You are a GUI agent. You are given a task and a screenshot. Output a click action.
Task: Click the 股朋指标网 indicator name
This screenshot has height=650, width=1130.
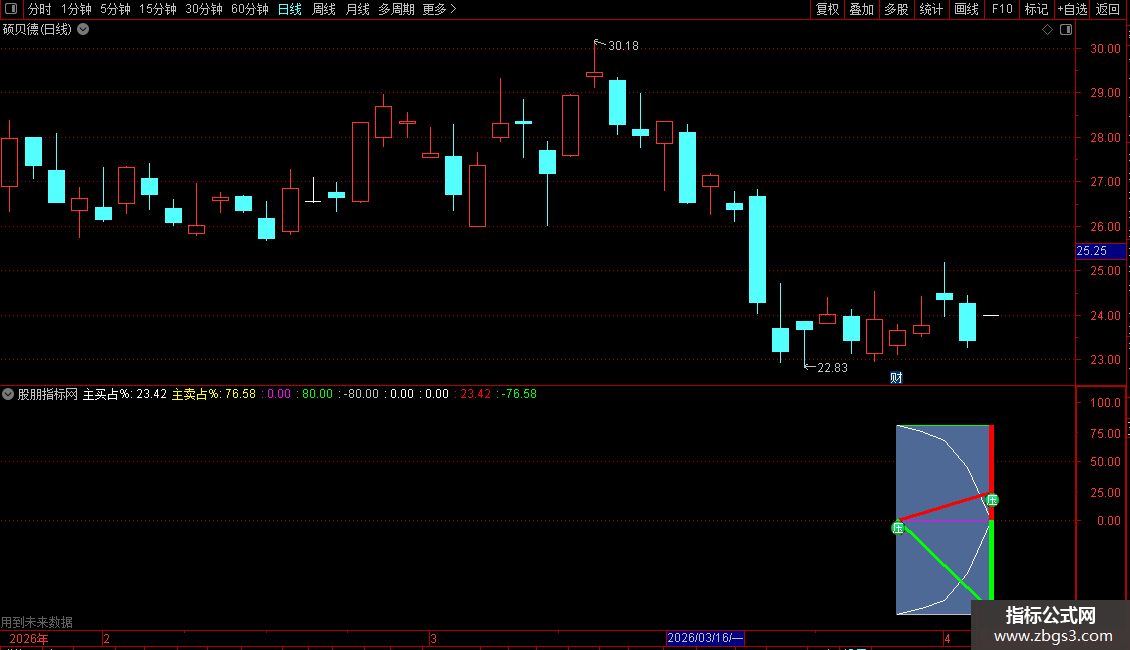(x=48, y=394)
